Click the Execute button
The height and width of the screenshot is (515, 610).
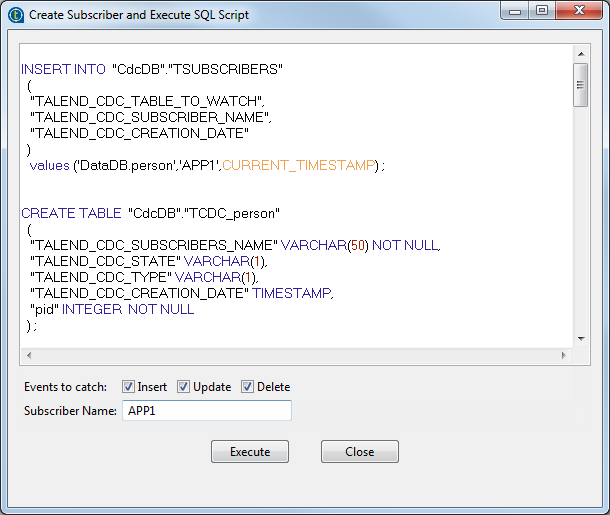(250, 452)
